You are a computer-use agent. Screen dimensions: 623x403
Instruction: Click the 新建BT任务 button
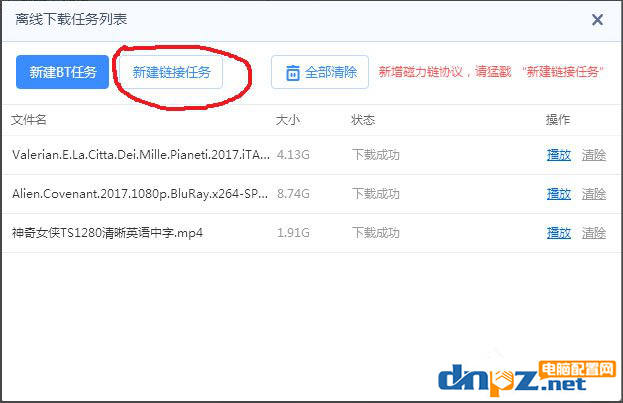[x=62, y=72]
